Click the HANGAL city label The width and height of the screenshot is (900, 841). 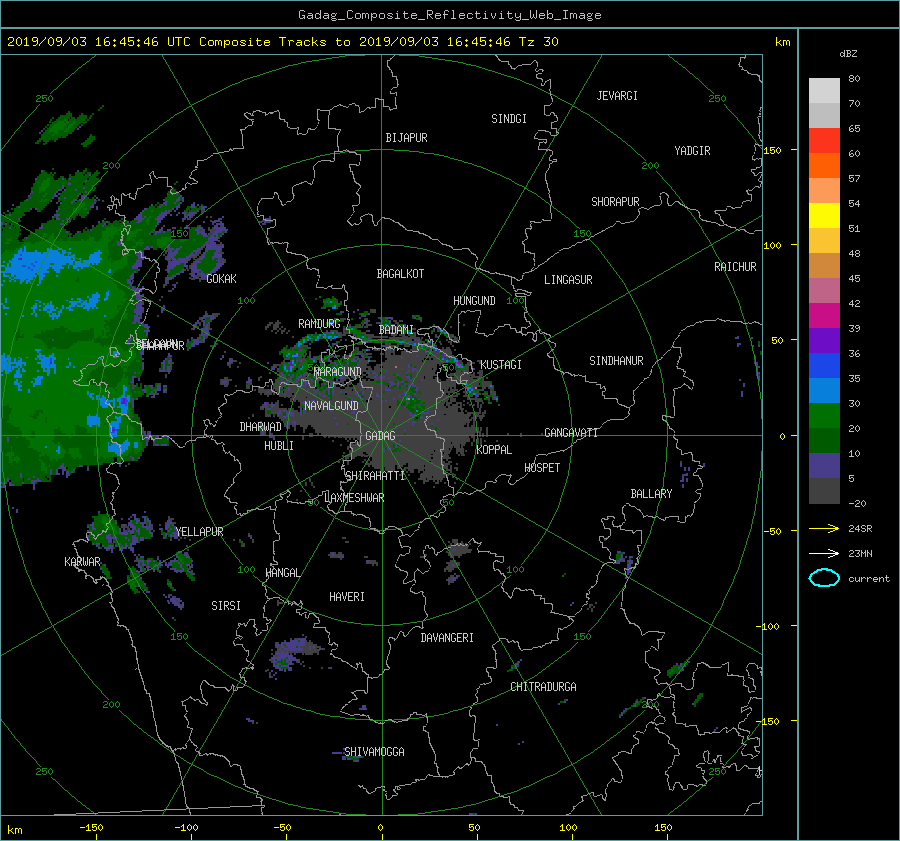pyautogui.click(x=282, y=573)
